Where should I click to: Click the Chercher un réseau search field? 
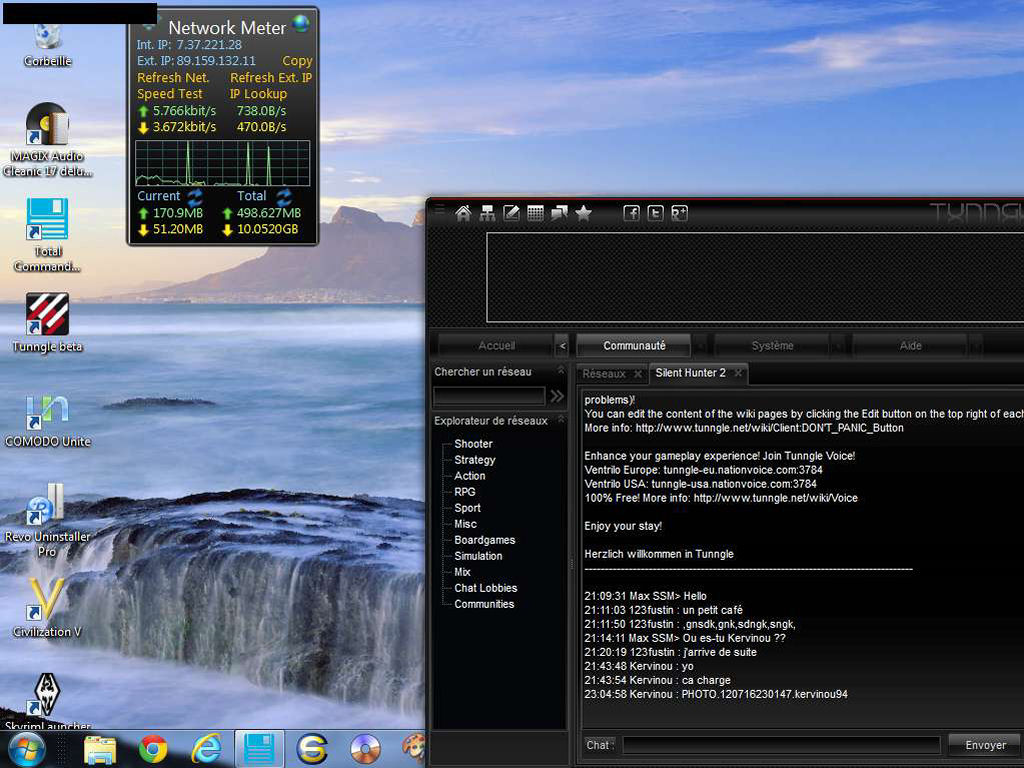[x=489, y=396]
